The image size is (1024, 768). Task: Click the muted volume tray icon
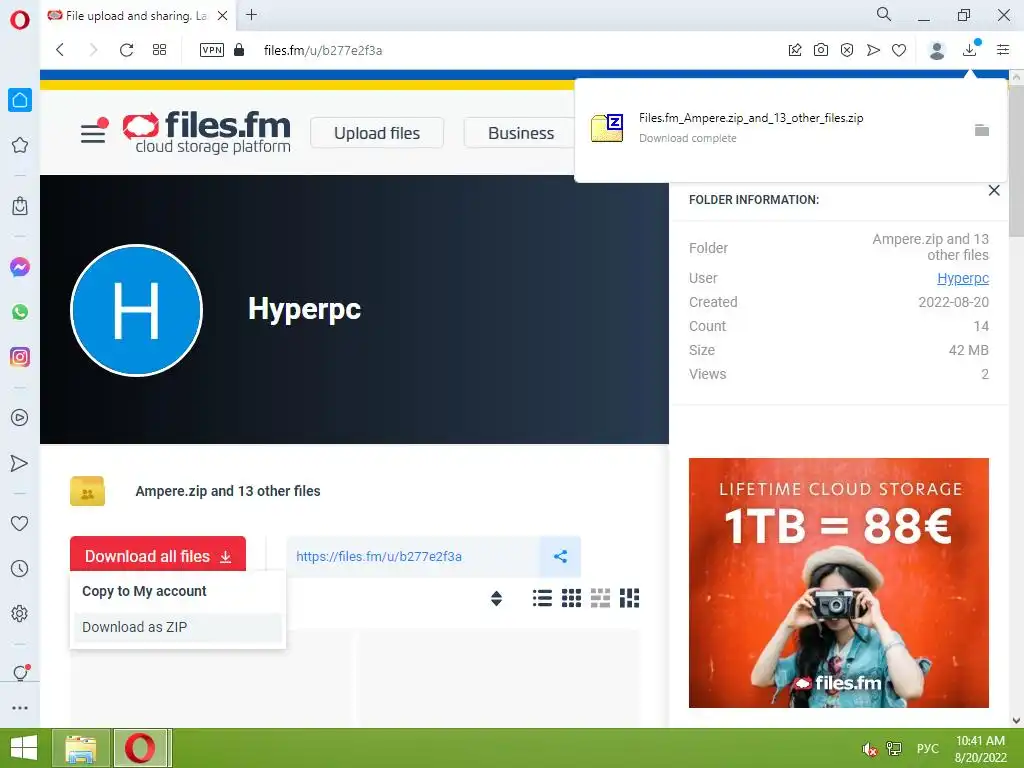[x=869, y=749]
